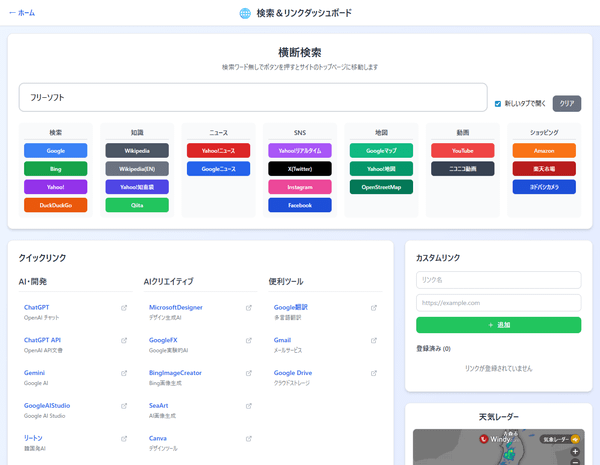Click external link icon beside Gemini

click(124, 373)
